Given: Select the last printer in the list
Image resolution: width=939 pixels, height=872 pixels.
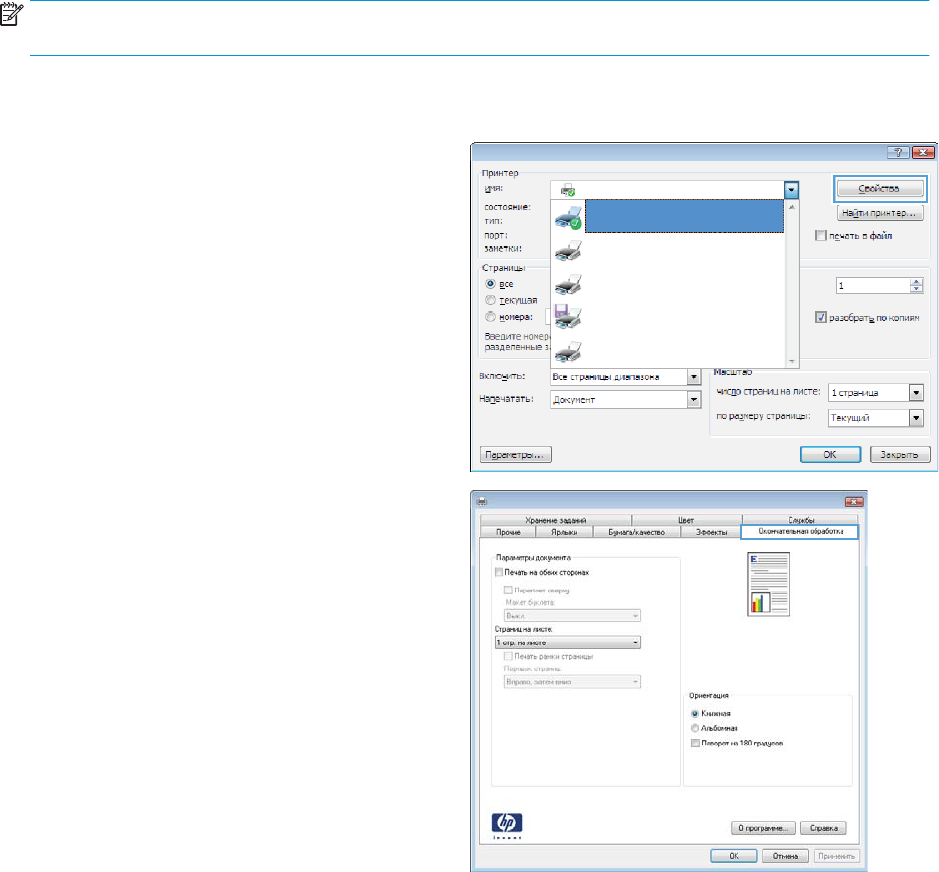Looking at the screenshot, I should pyautogui.click(x=568, y=352).
